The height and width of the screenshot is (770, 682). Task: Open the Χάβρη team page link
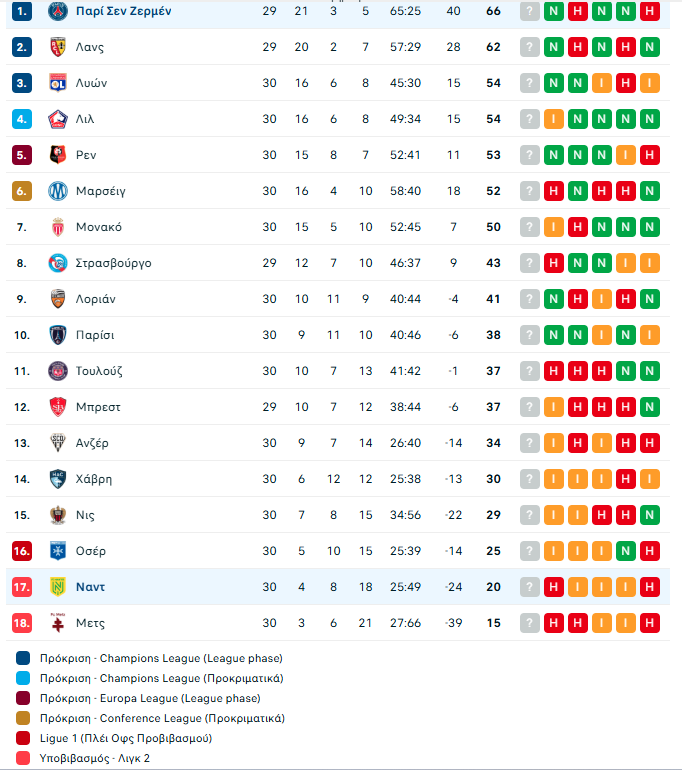pyautogui.click(x=94, y=479)
